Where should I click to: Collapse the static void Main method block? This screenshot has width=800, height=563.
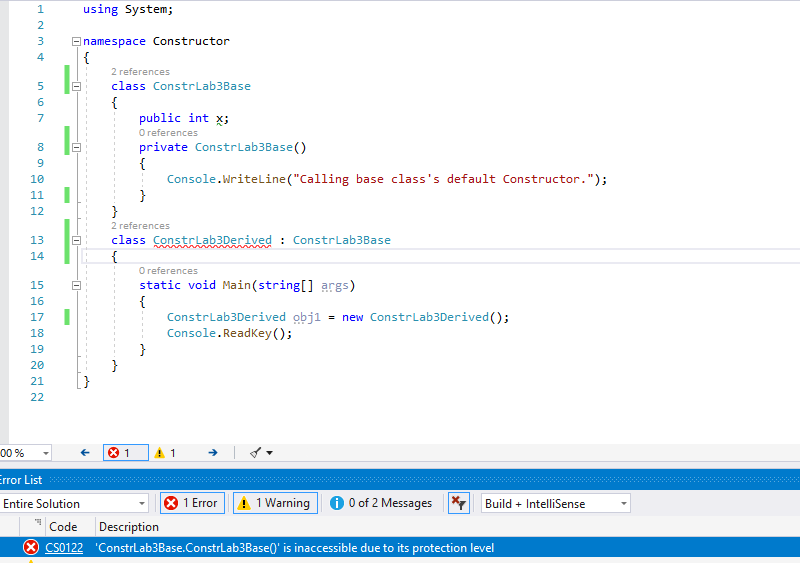tap(77, 285)
